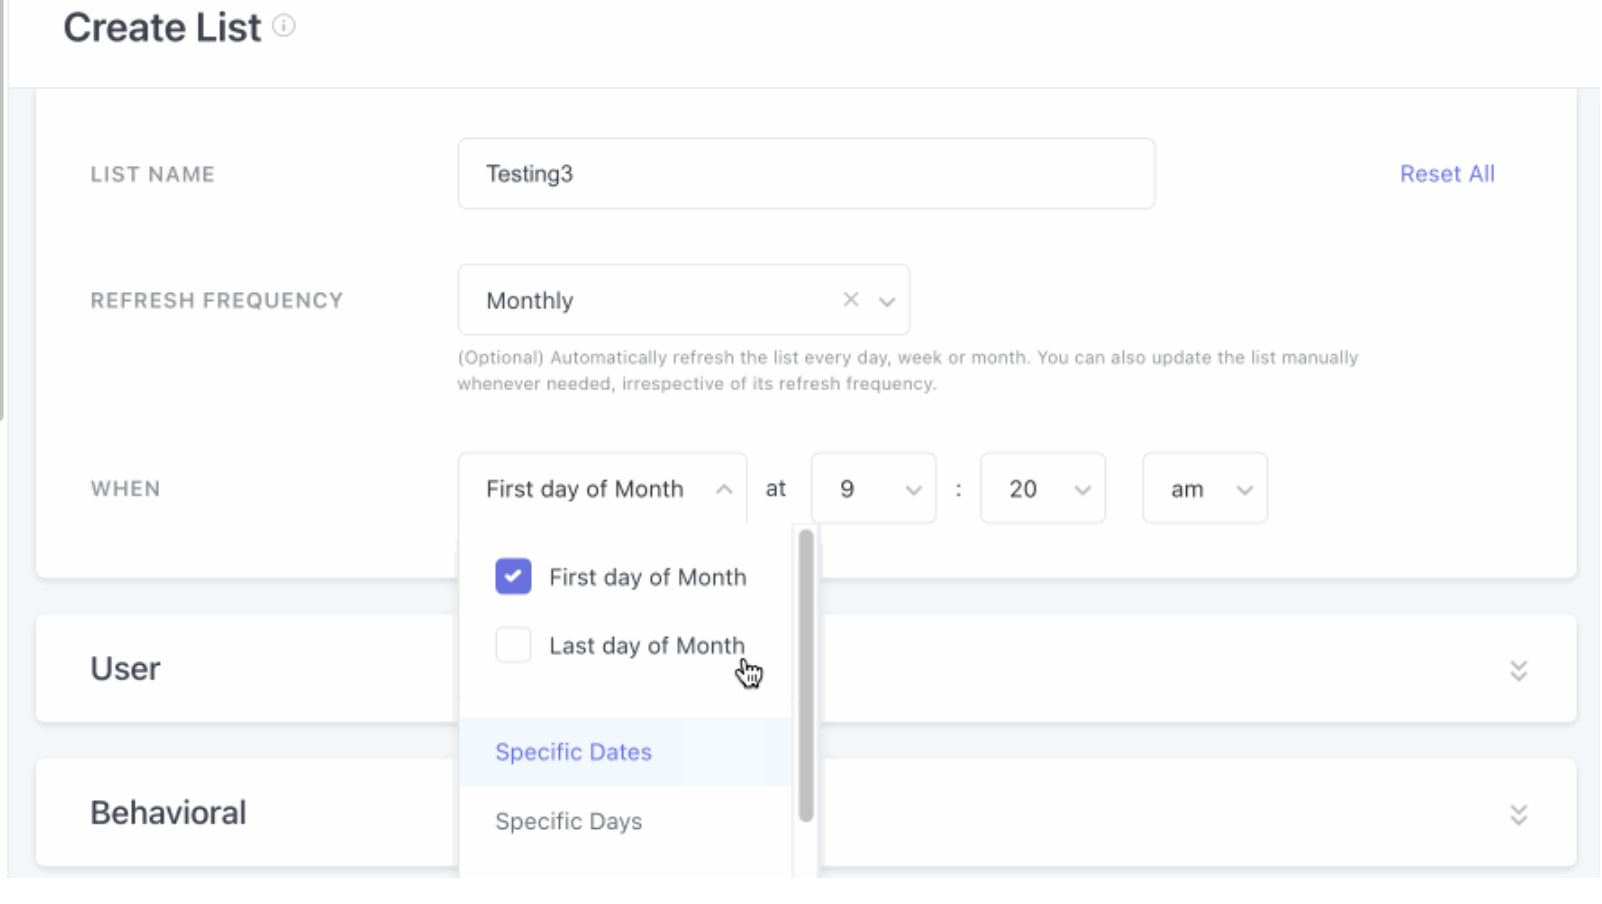Uncheck the First day of Month checkbox

[513, 577]
